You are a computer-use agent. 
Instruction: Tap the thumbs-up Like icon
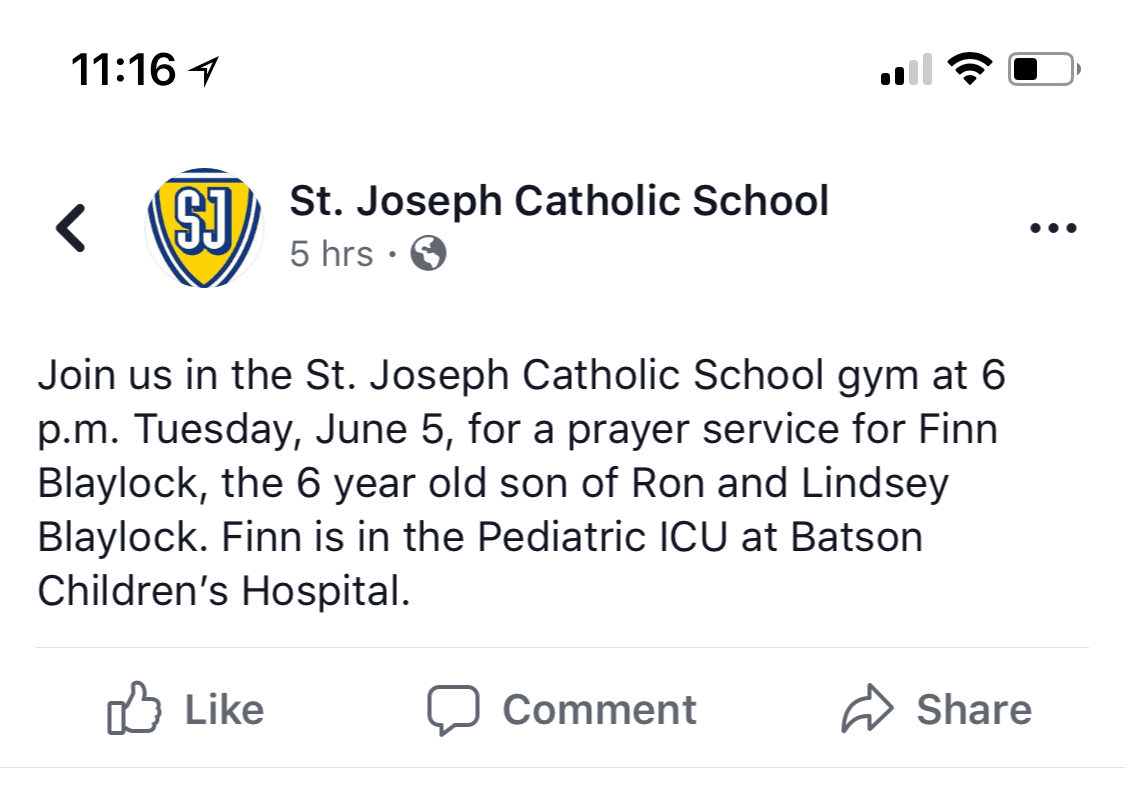click(134, 708)
